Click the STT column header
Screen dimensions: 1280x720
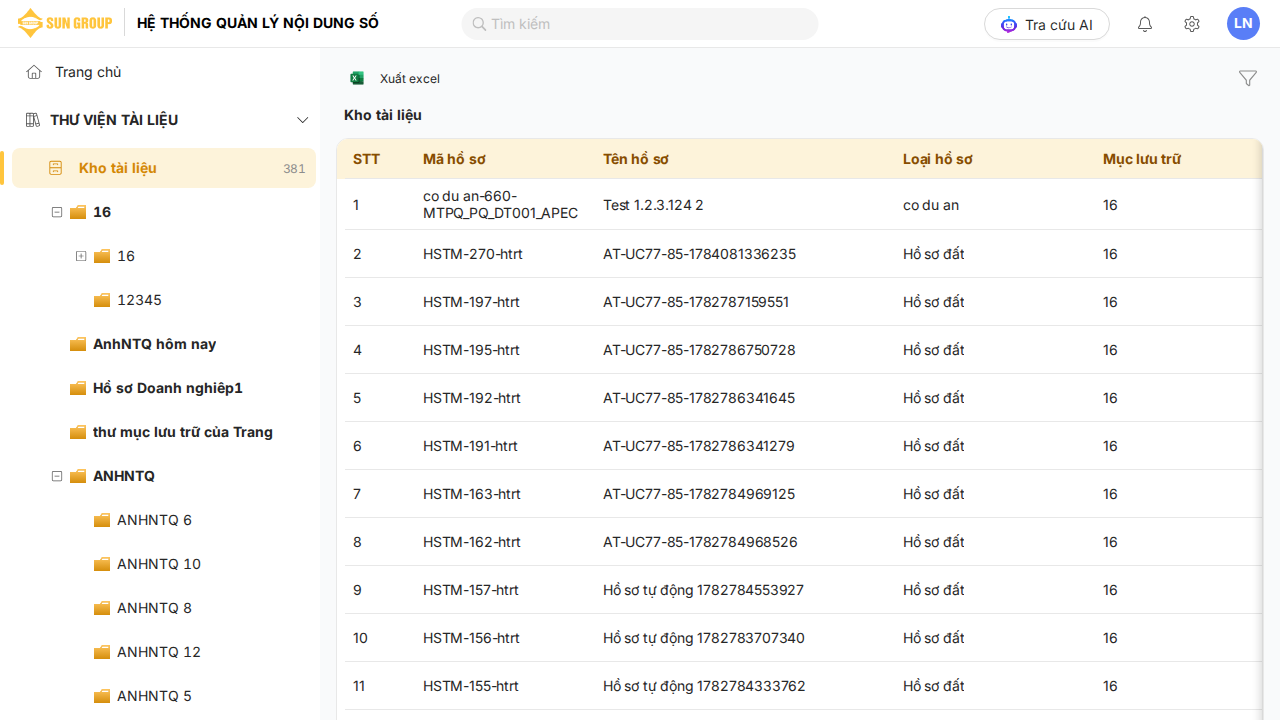pyautogui.click(x=366, y=159)
